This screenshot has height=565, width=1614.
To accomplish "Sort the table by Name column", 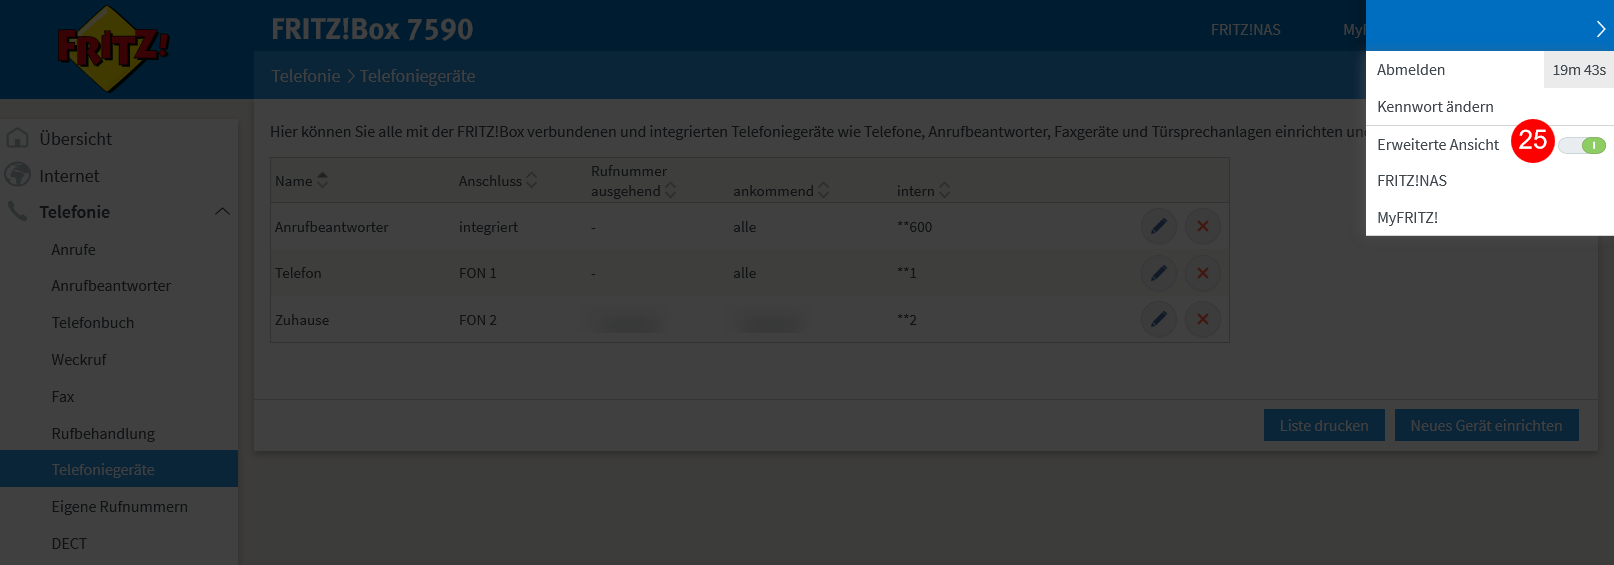I will pyautogui.click(x=301, y=181).
